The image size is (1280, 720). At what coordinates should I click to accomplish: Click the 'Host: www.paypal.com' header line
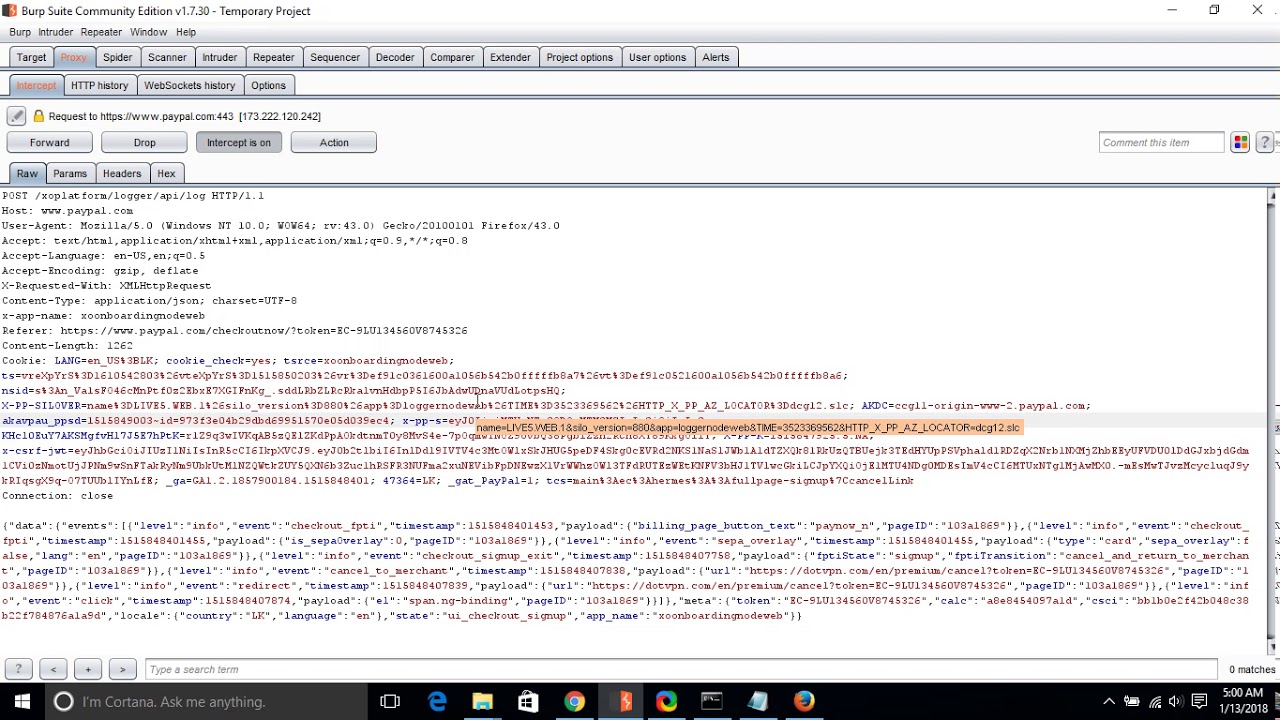point(67,211)
